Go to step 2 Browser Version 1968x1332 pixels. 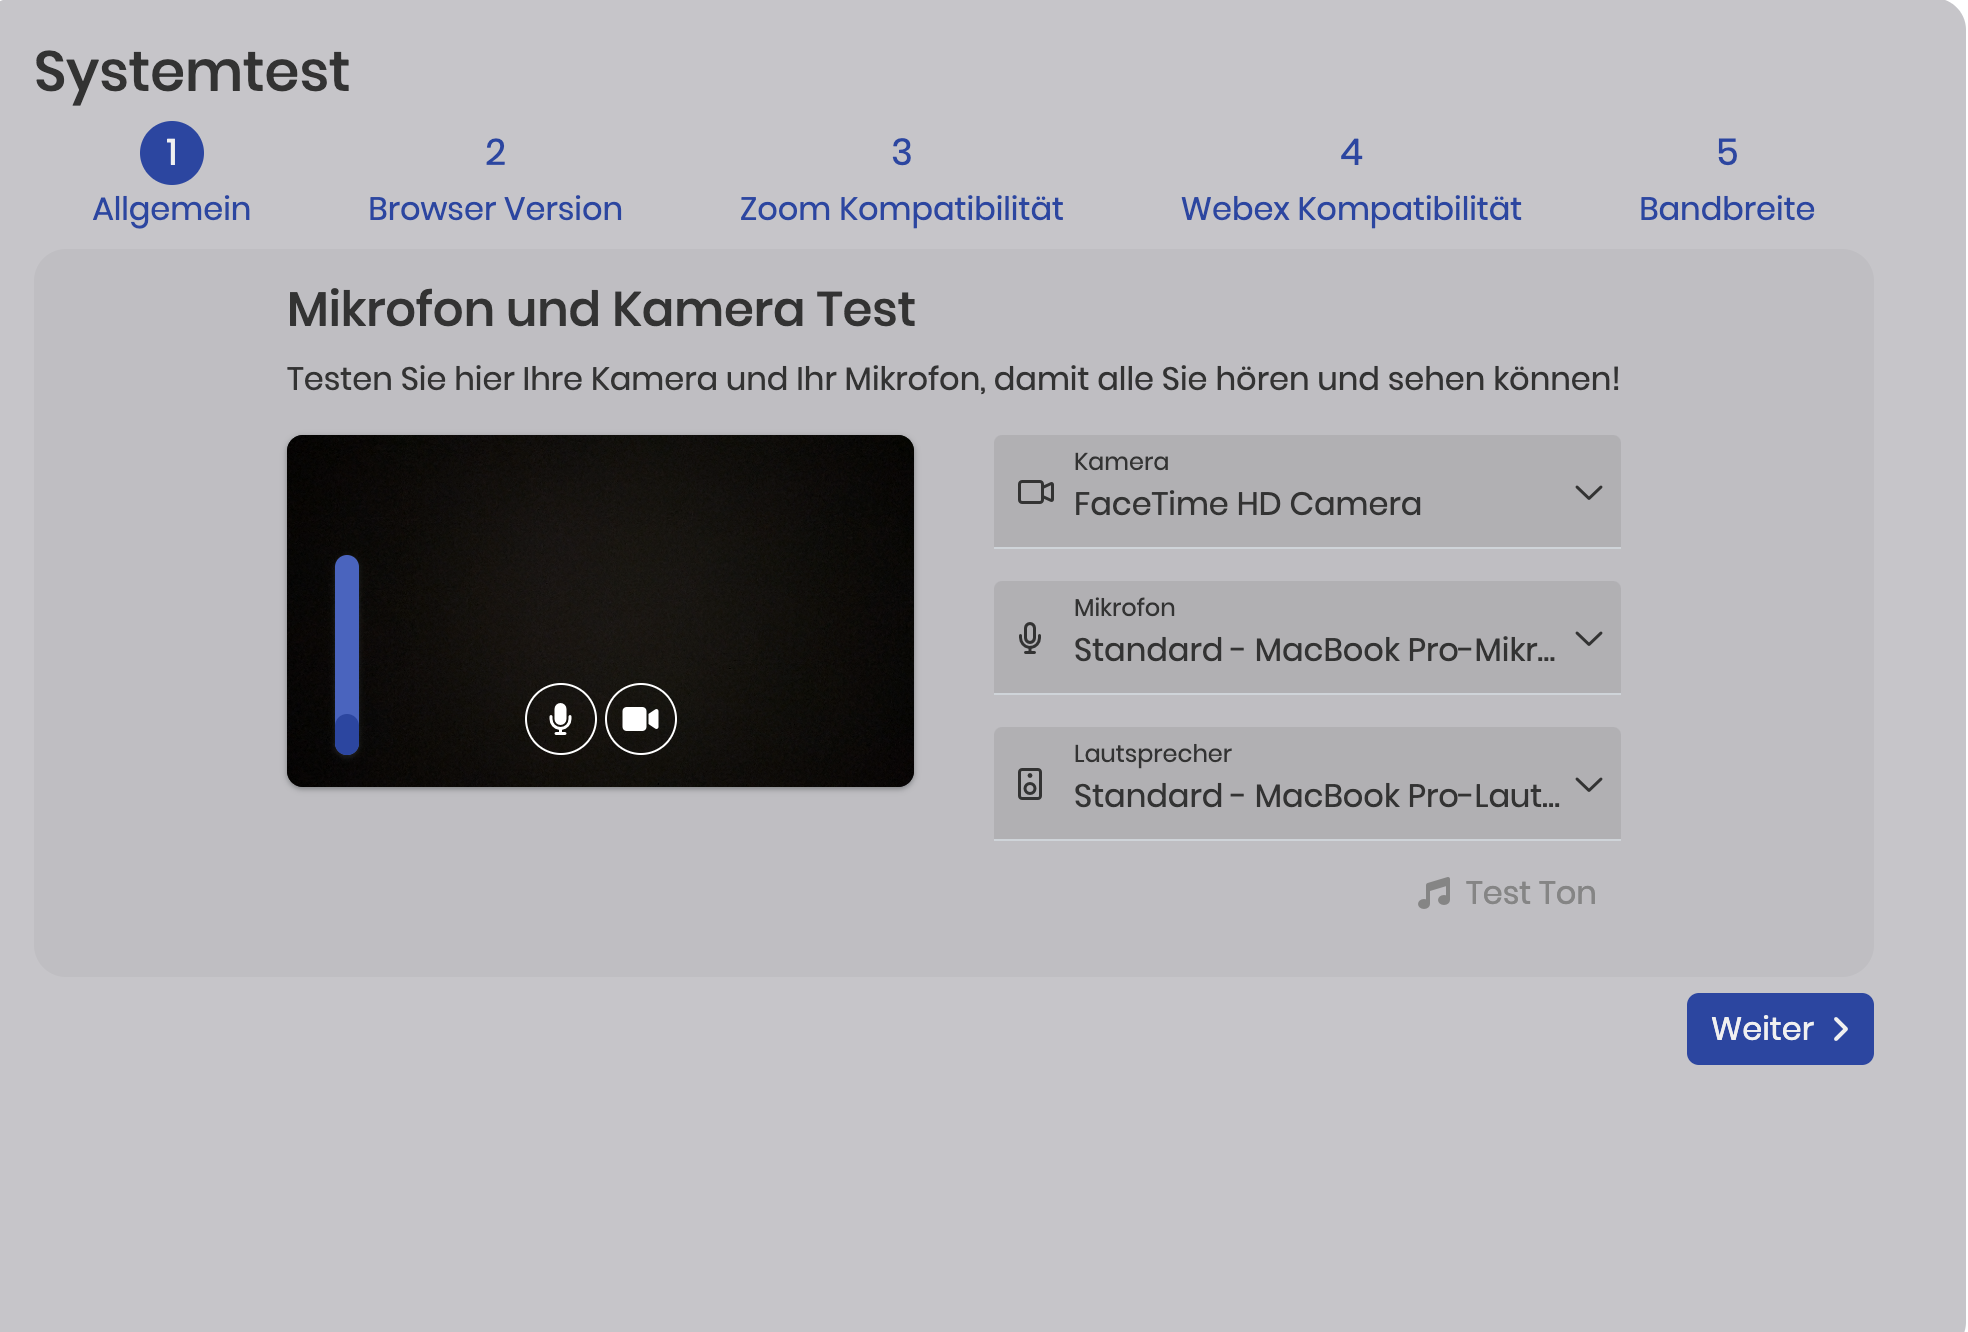495,180
